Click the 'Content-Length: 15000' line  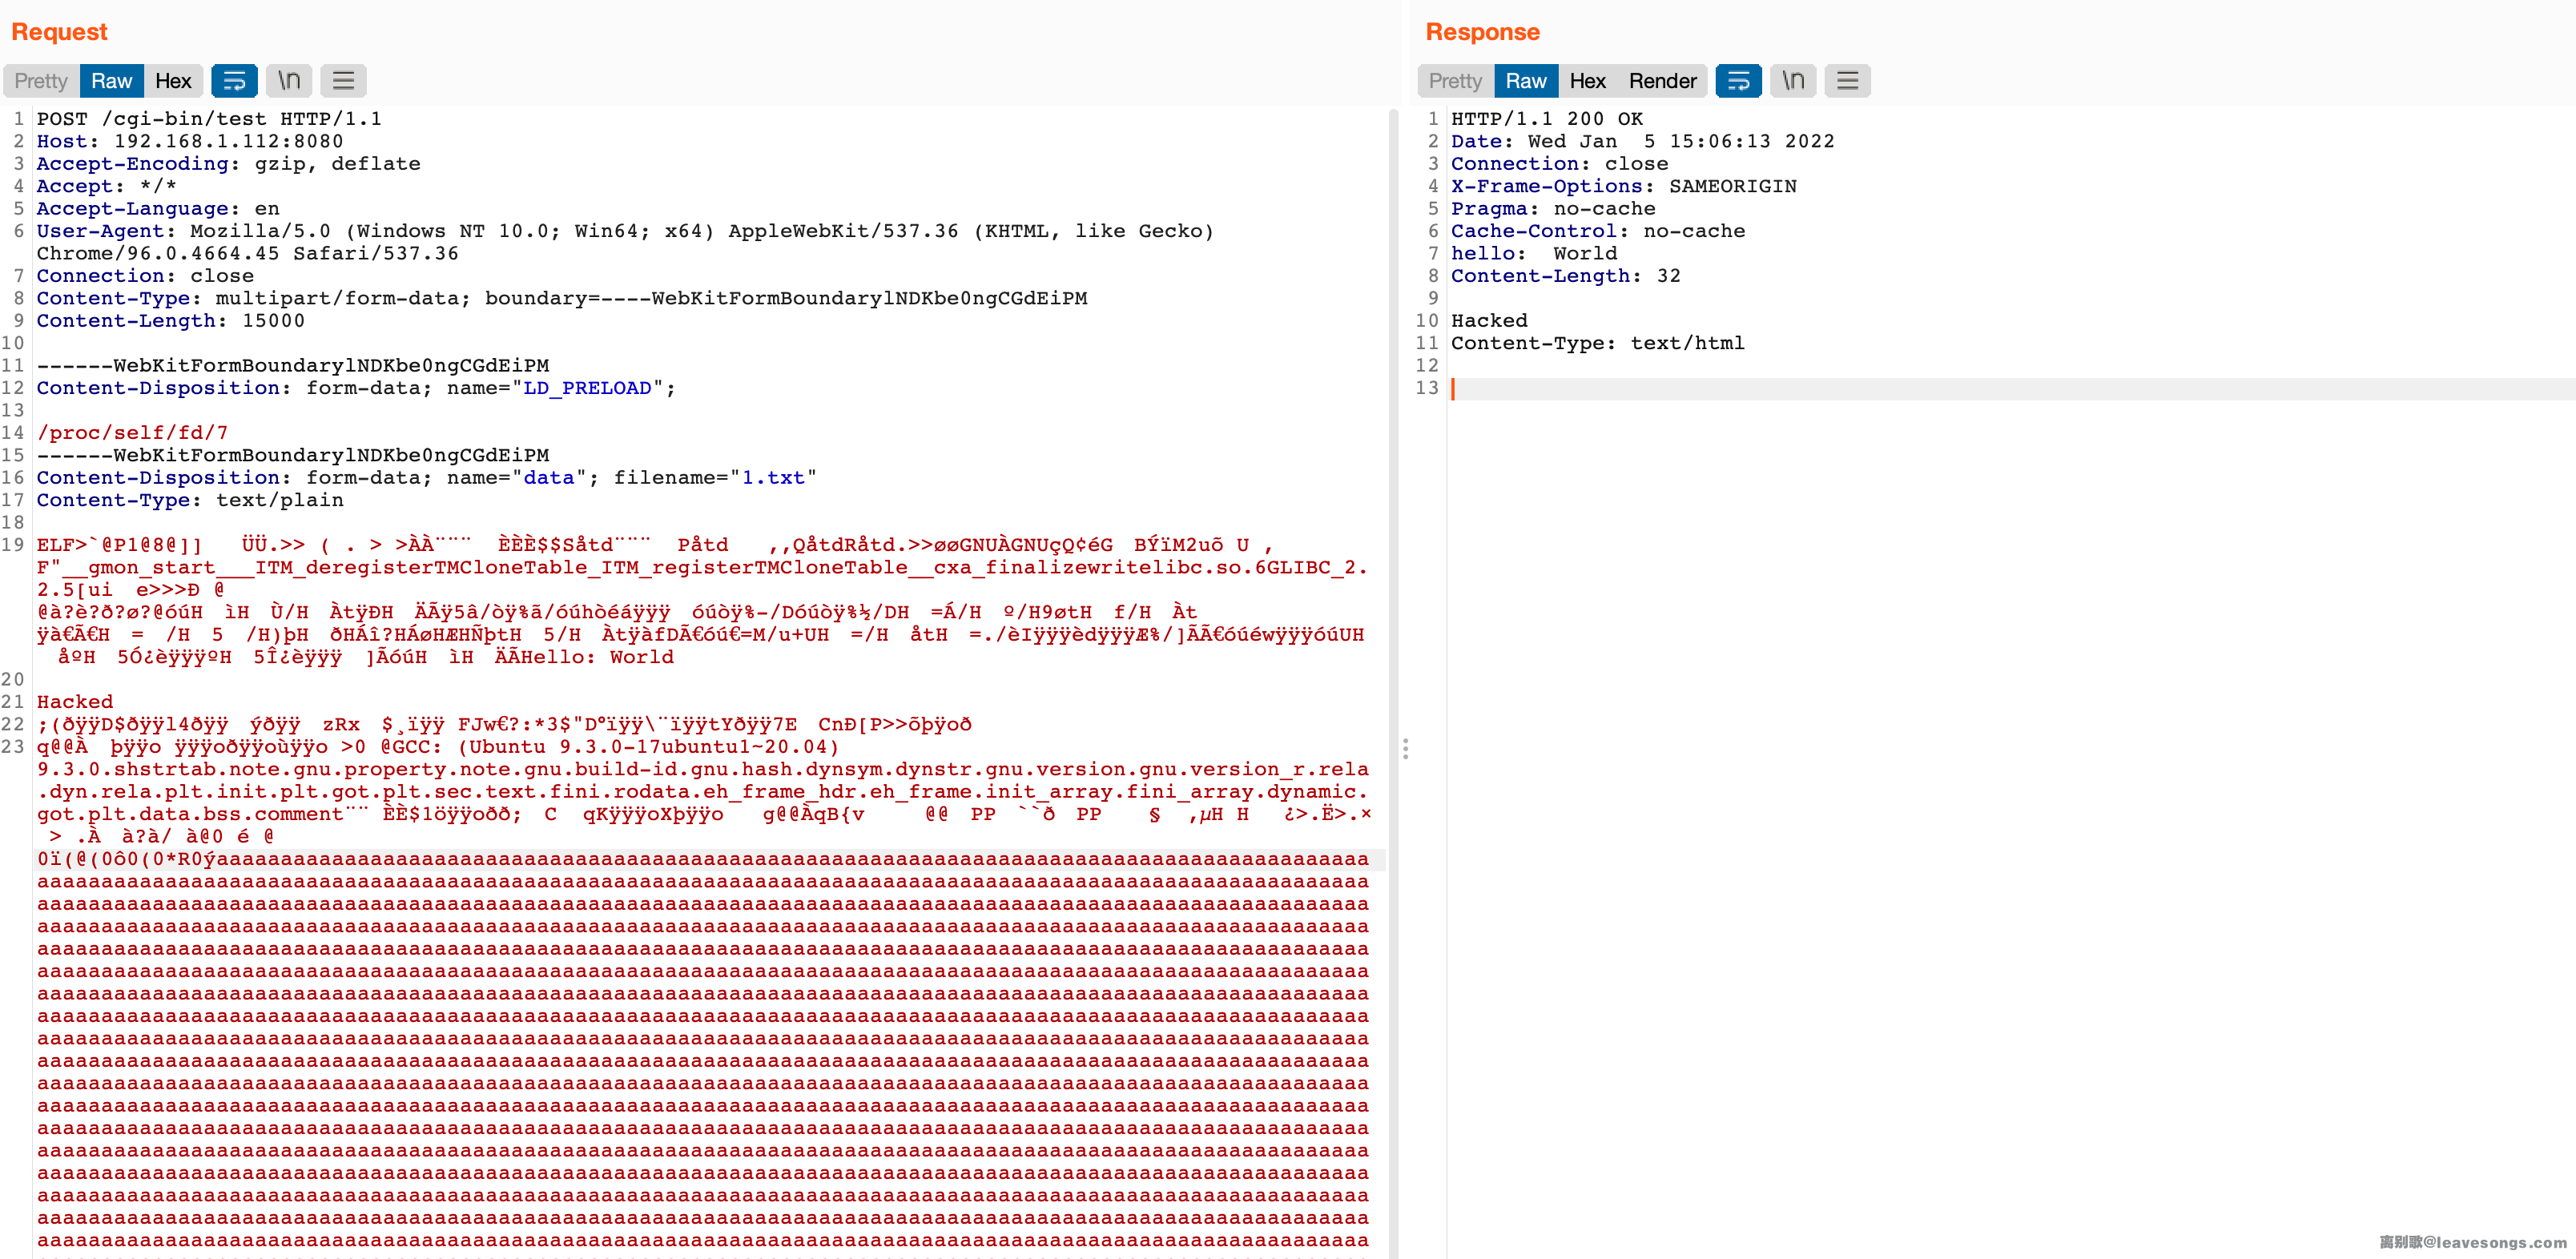click(x=171, y=321)
